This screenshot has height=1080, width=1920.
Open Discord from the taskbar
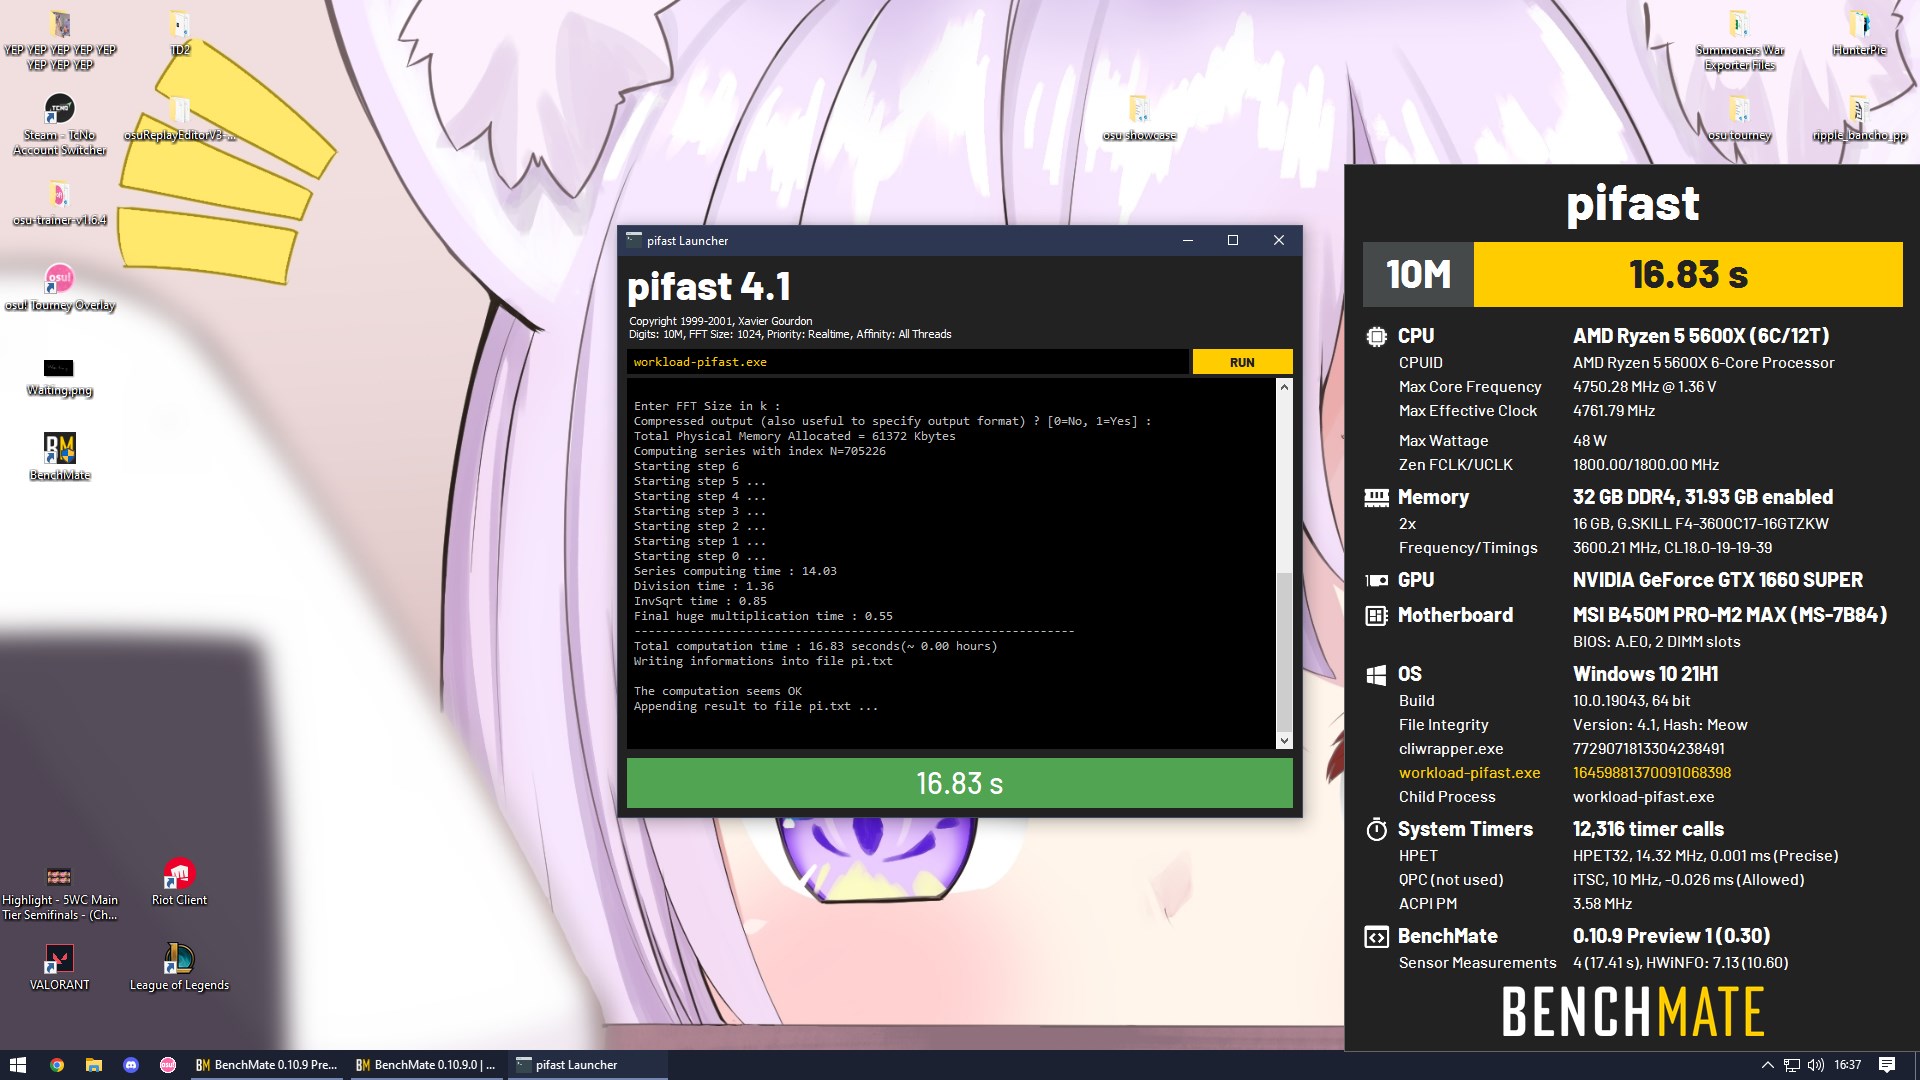point(130,1065)
